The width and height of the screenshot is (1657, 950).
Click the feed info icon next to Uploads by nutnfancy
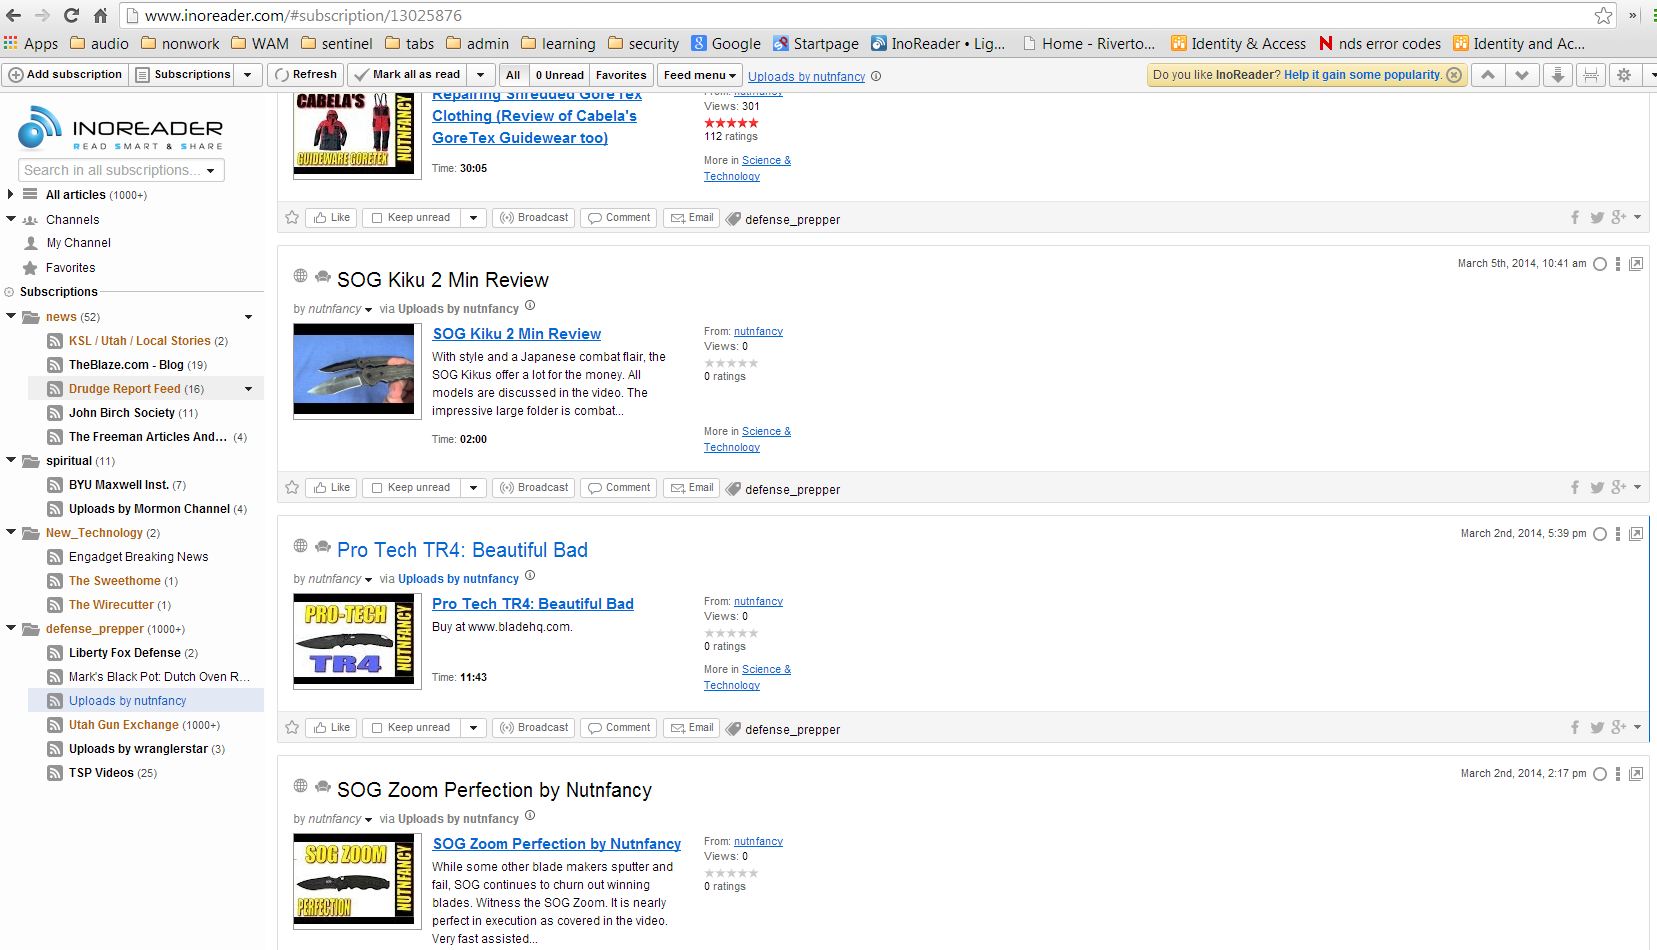876,76
